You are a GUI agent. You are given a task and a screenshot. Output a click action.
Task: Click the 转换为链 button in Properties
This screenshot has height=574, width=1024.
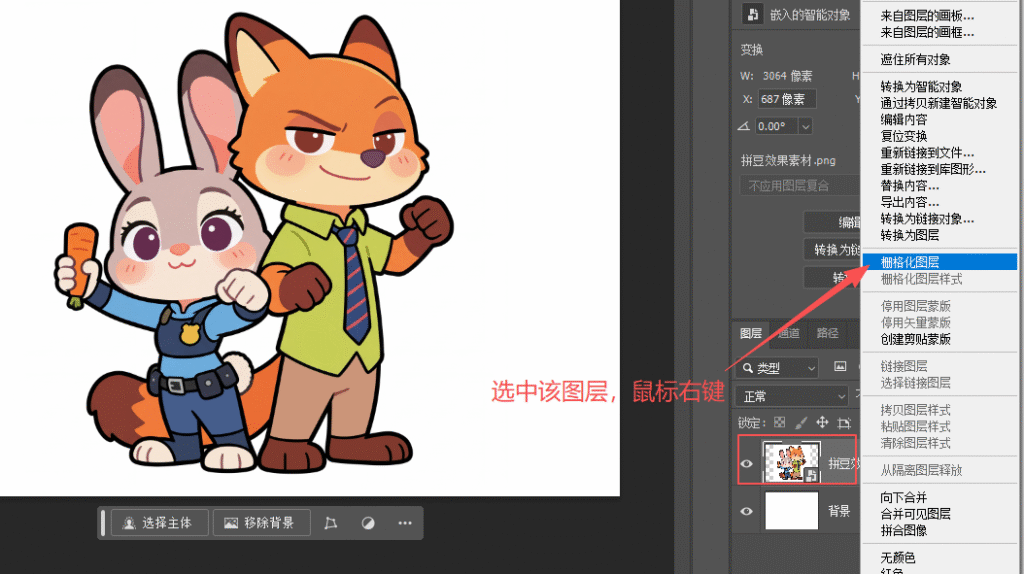[832, 249]
